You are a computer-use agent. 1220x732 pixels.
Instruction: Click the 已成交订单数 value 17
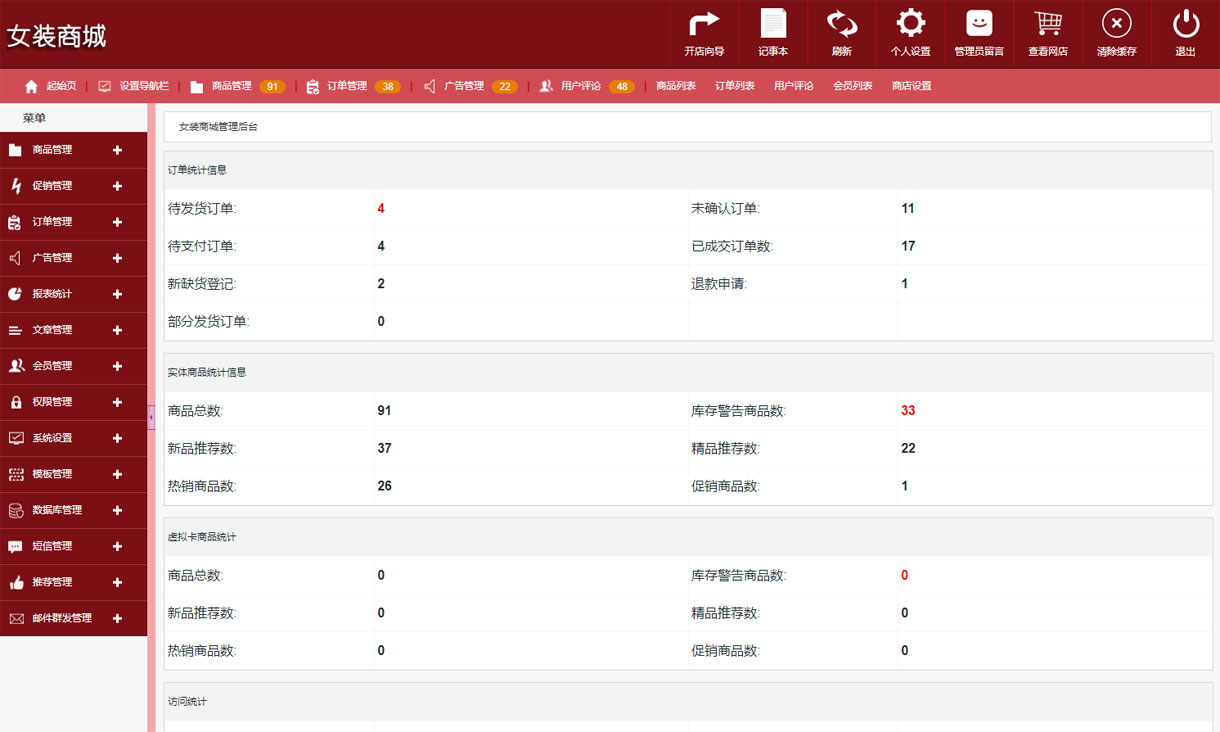[908, 246]
